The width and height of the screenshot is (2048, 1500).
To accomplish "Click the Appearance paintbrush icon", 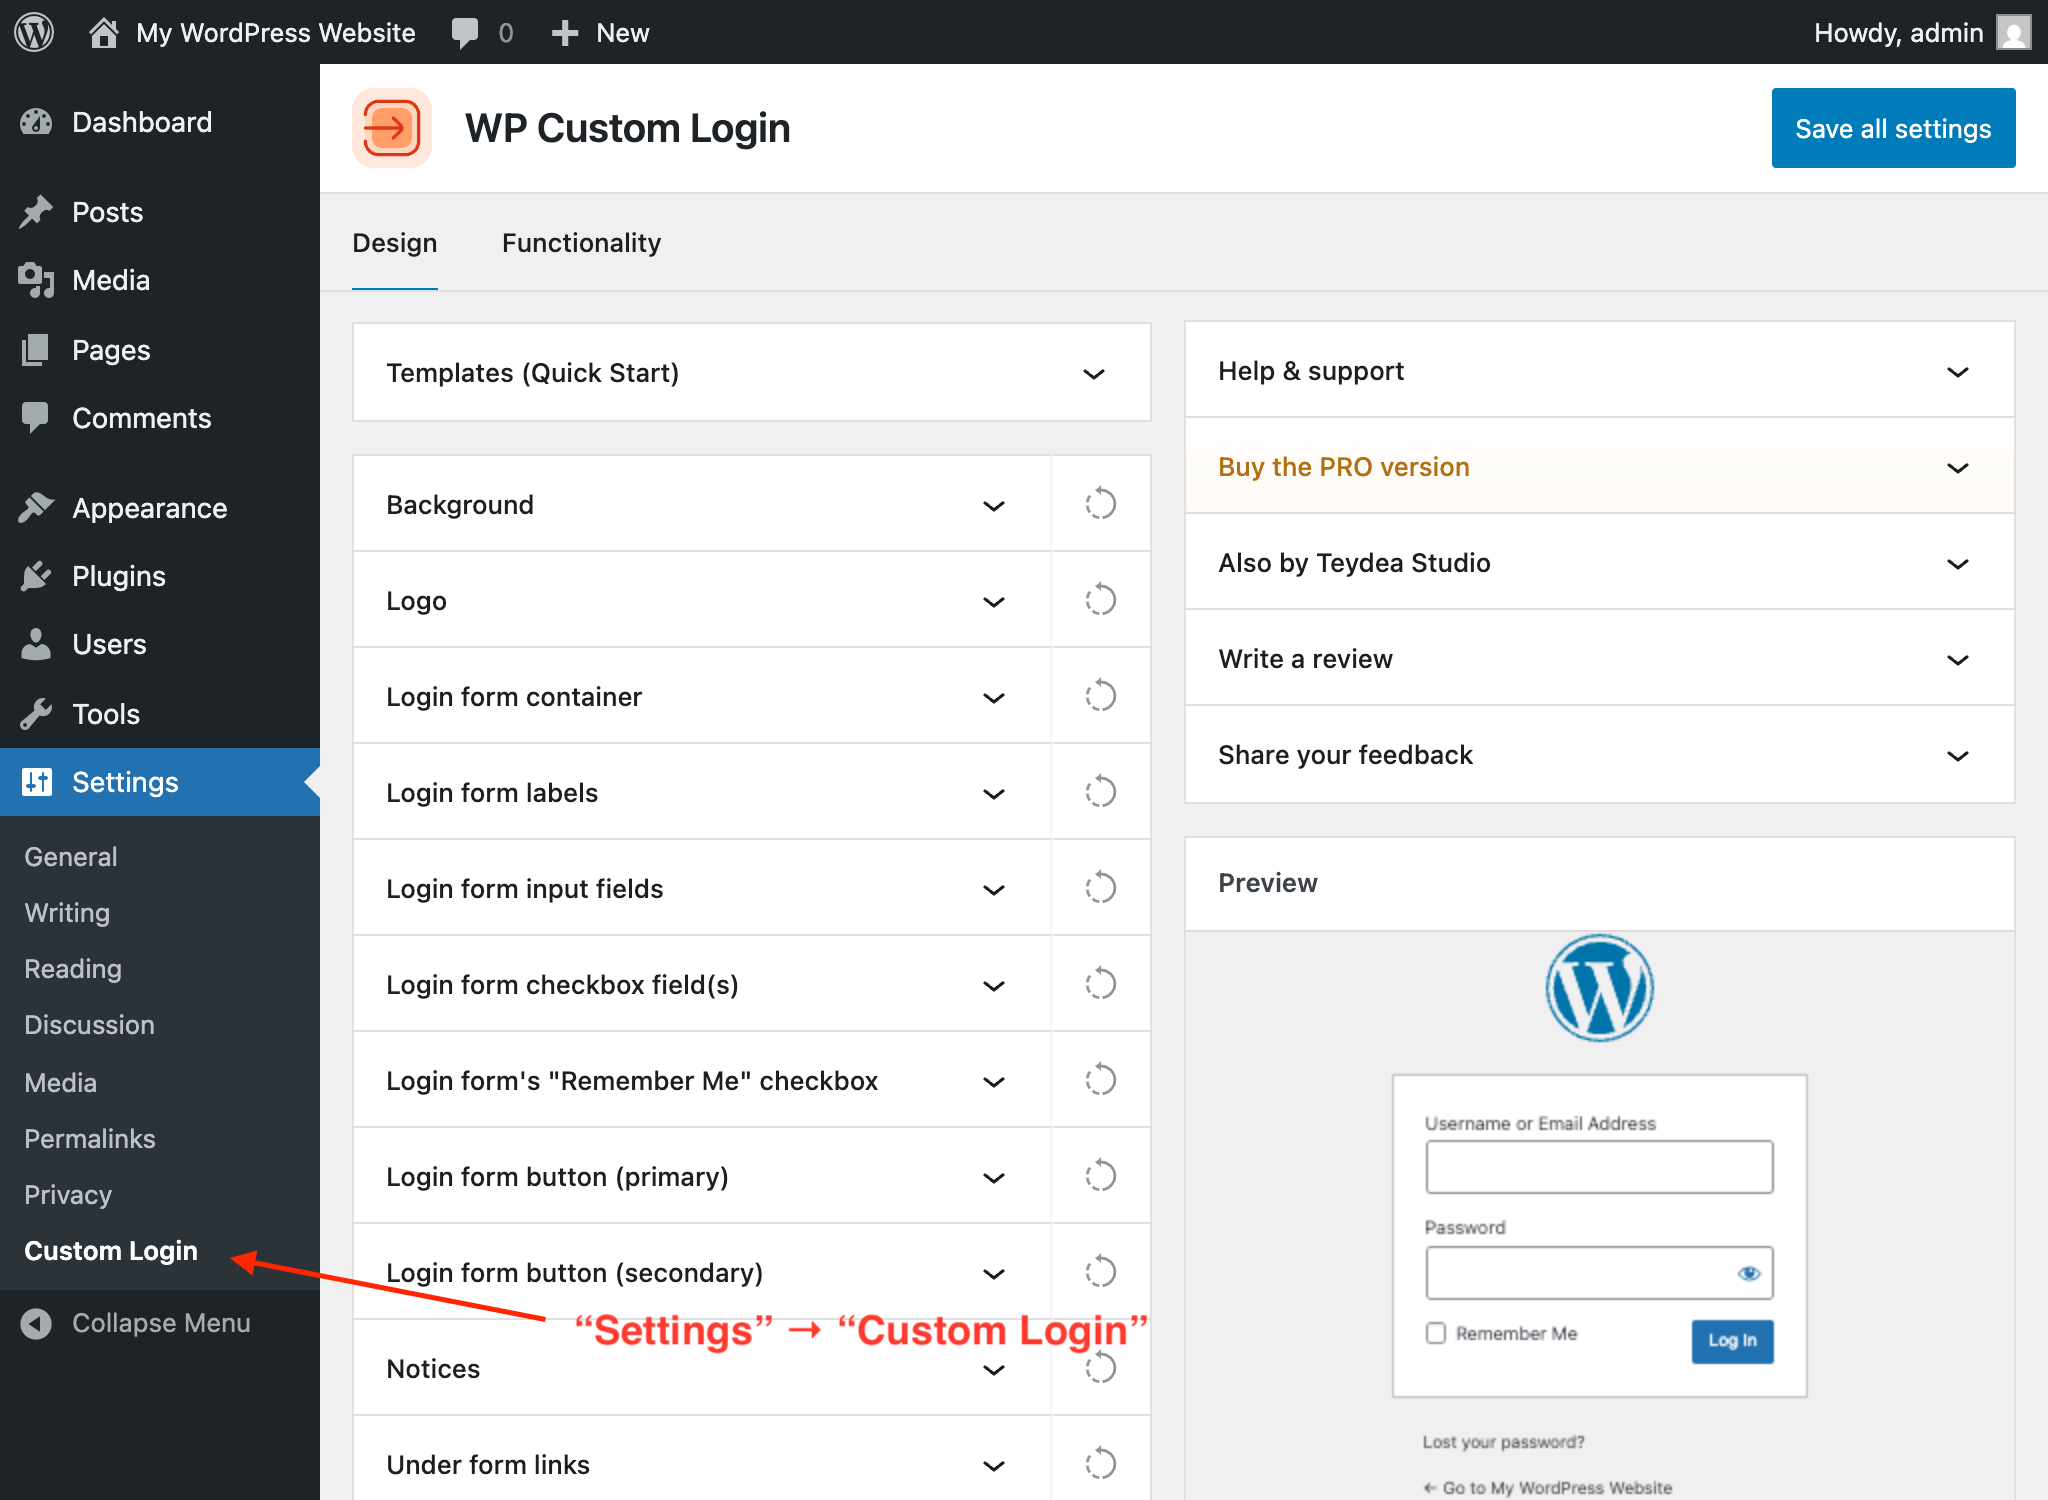I will (x=37, y=507).
